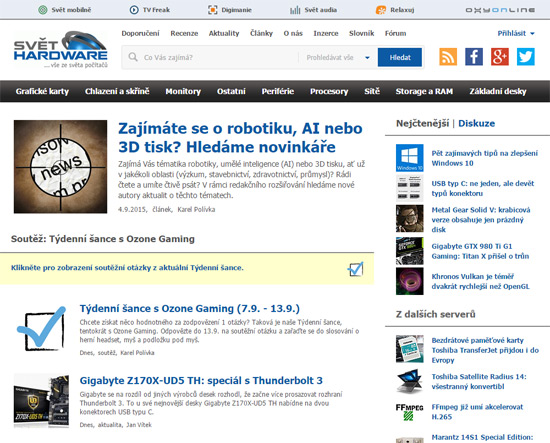The height and width of the screenshot is (443, 550).
Task: Go to Aktuality in top navigation
Action: click(224, 33)
